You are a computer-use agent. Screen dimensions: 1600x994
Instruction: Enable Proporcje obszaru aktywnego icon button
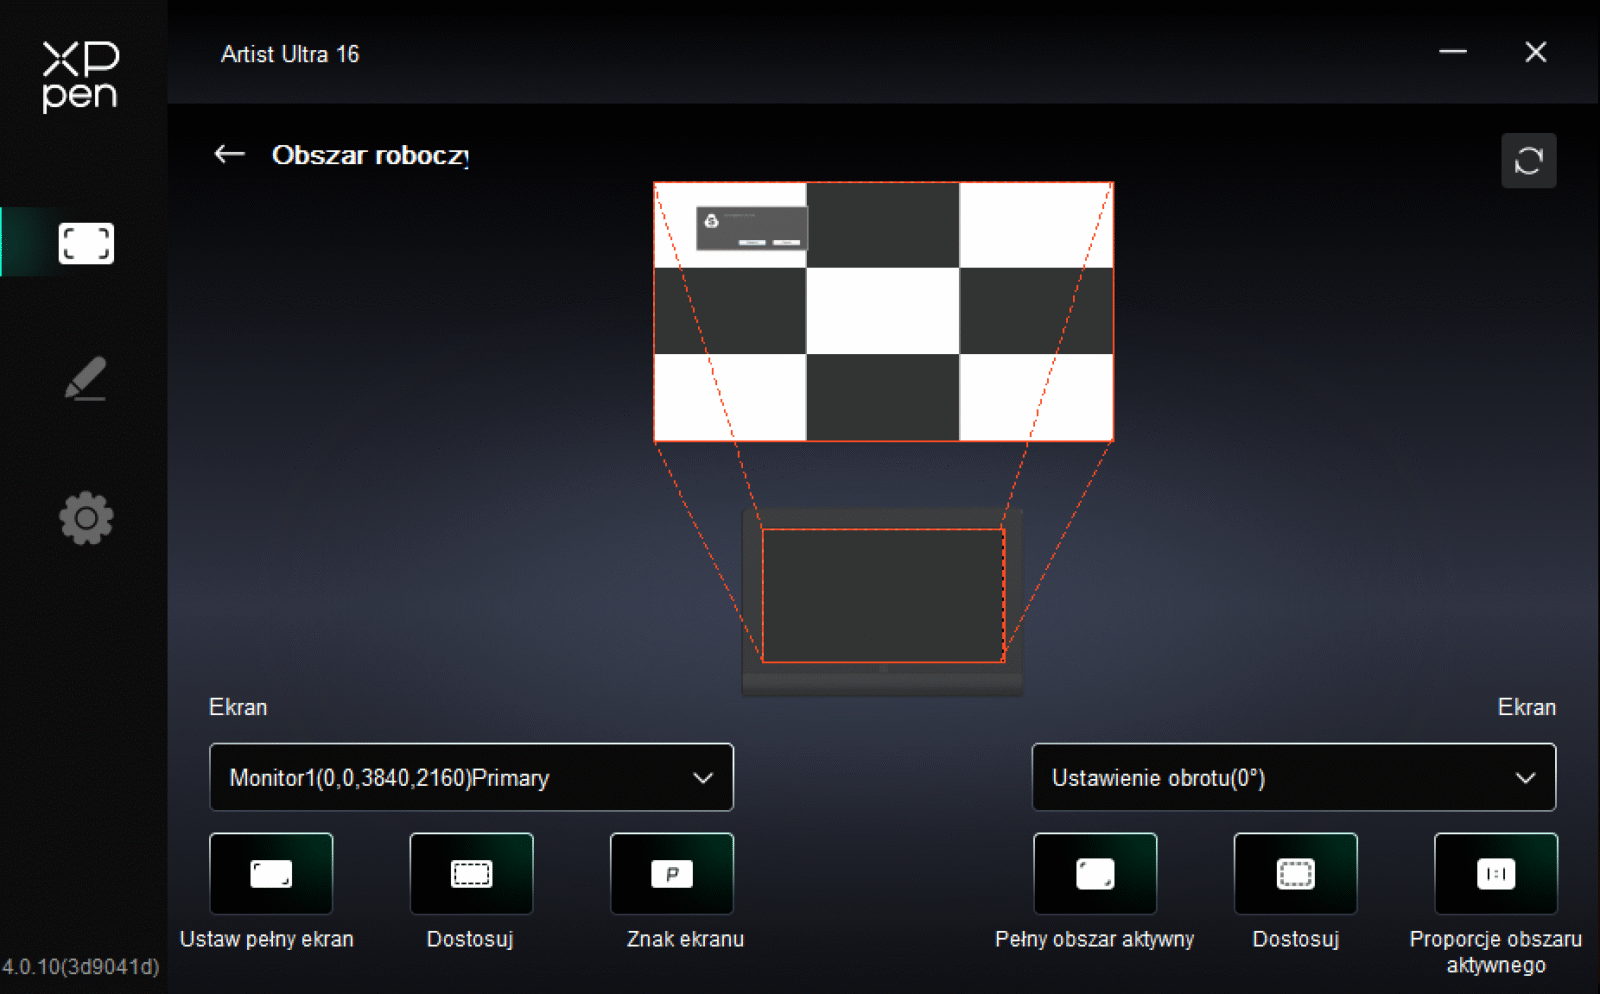click(x=1495, y=874)
